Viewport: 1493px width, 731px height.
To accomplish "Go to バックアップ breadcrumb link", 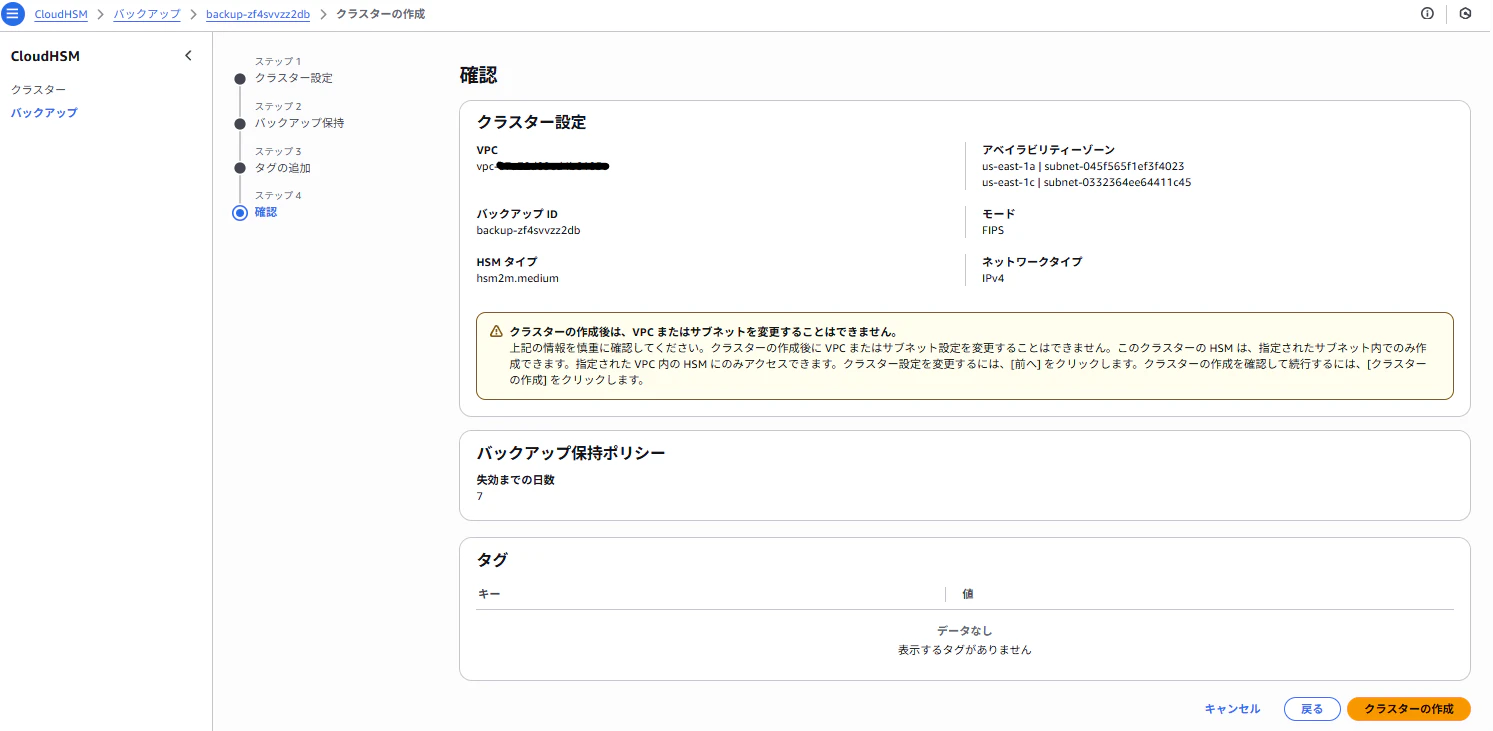I will pyautogui.click(x=147, y=14).
